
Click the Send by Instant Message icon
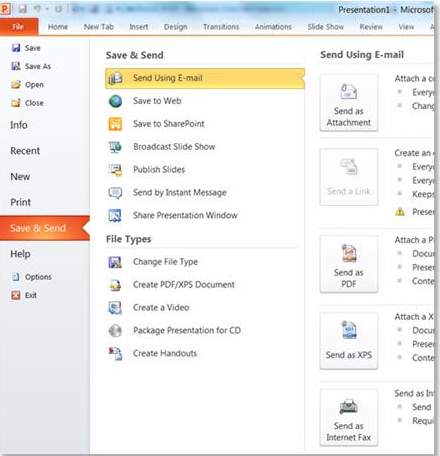[115, 193]
